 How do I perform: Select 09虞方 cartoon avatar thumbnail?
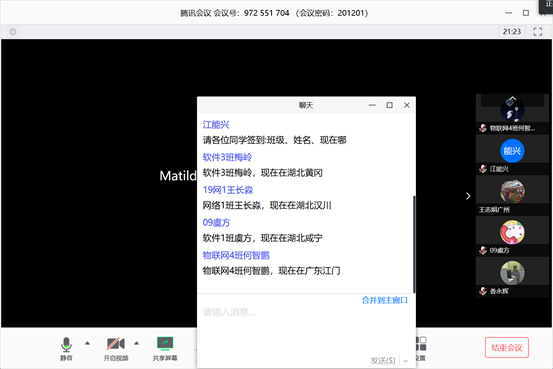(x=512, y=232)
